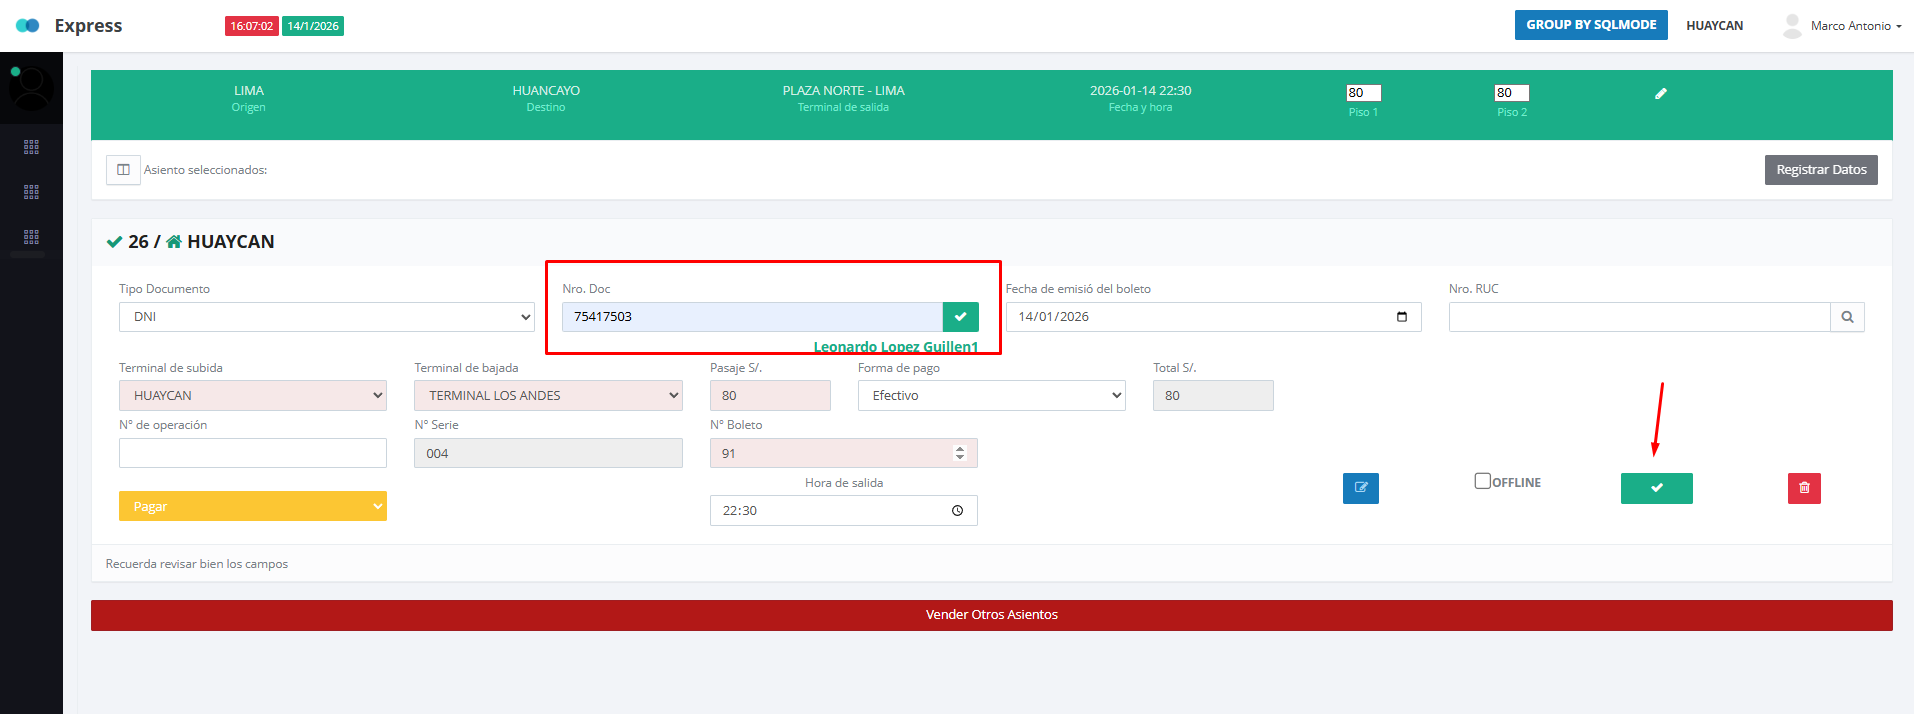Viewport: 1914px width, 714px height.
Task: Click the Registrar Datos button
Action: tap(1820, 170)
